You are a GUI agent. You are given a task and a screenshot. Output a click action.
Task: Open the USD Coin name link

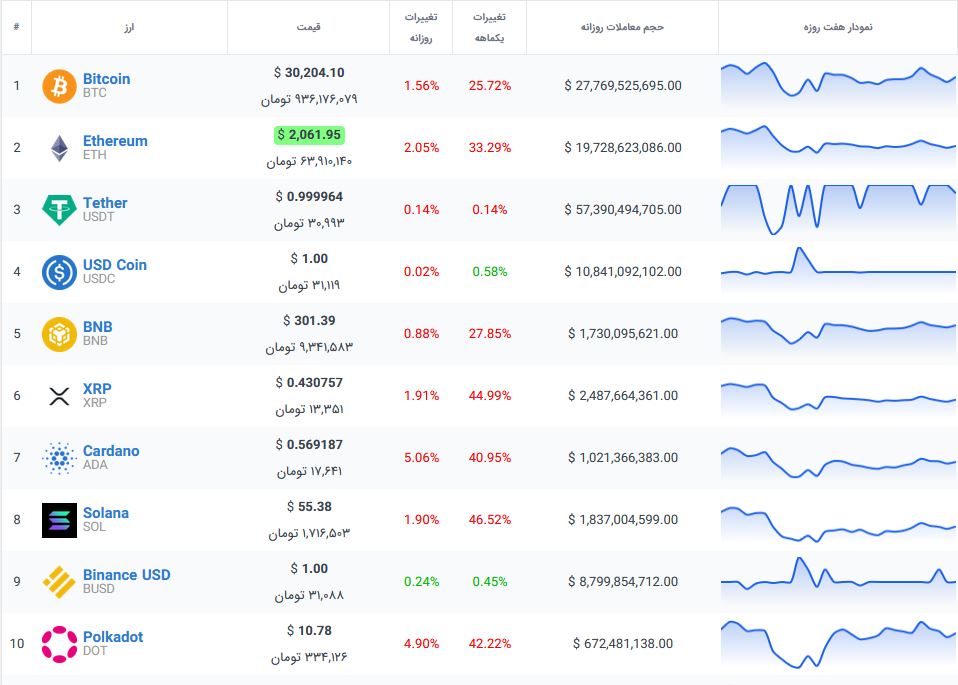pyautogui.click(x=115, y=265)
